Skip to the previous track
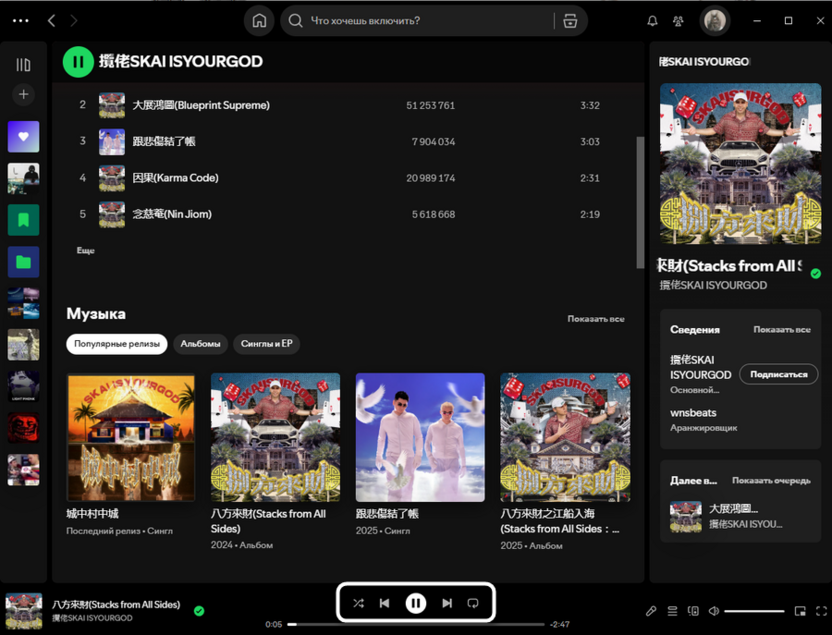832x635 pixels. [385, 603]
